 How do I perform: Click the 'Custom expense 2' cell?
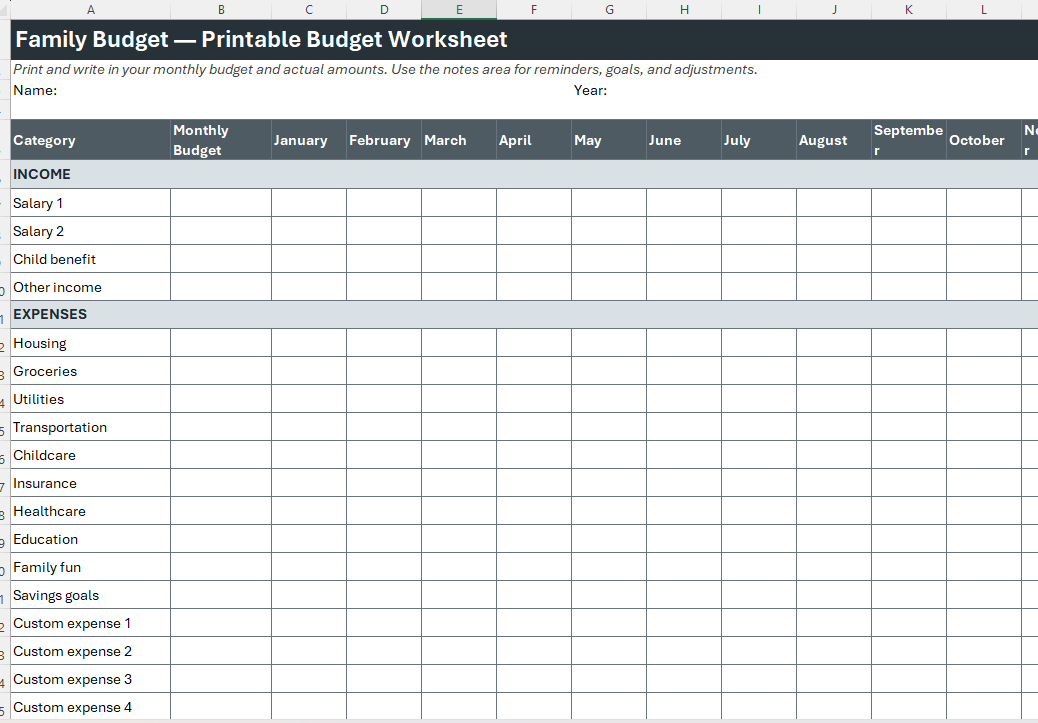(91, 651)
